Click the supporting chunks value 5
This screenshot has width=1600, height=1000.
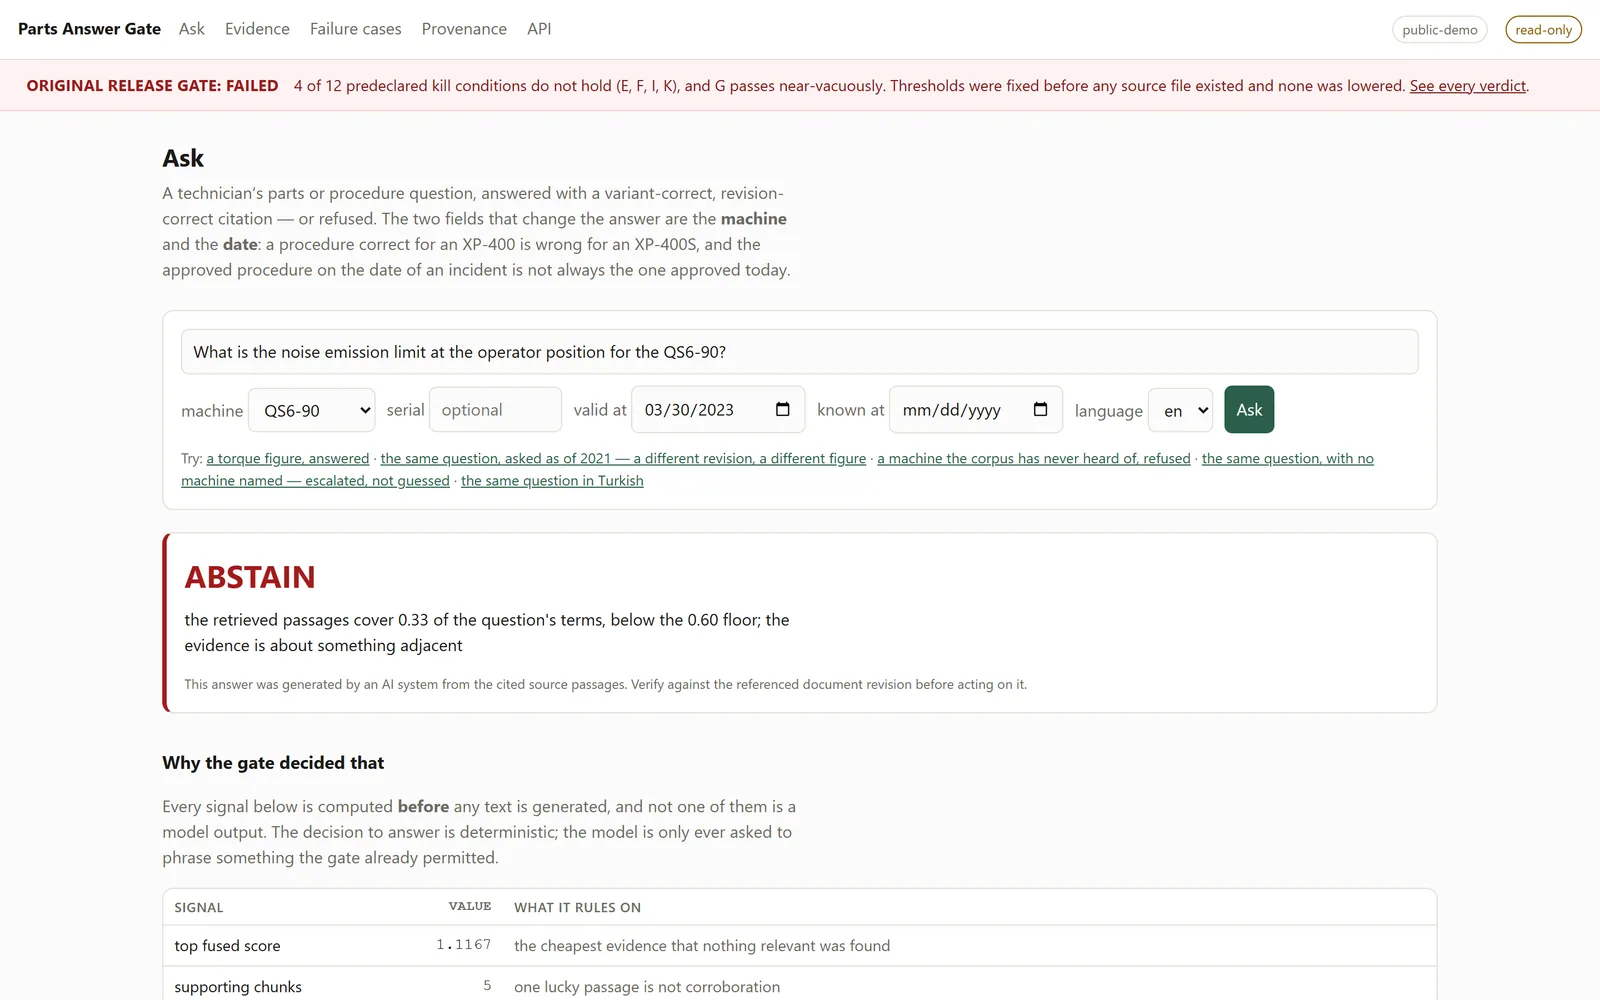coord(487,986)
